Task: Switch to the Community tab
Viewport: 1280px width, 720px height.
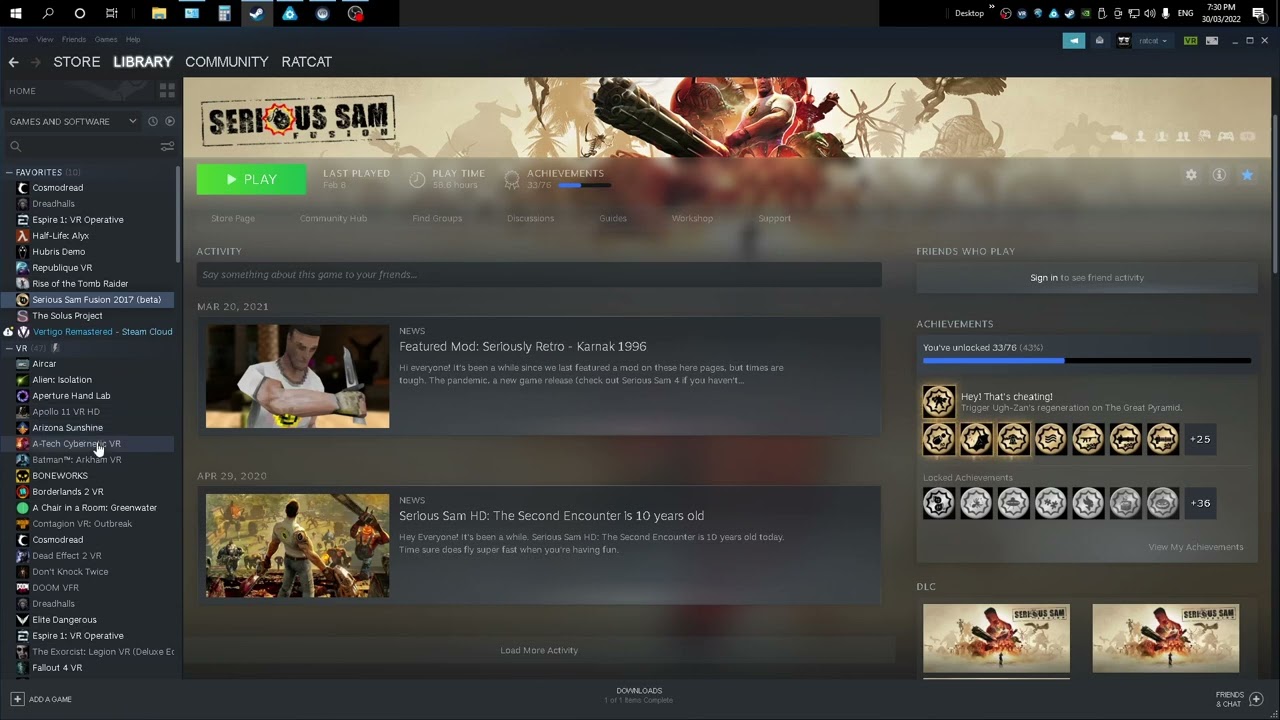Action: click(x=227, y=62)
